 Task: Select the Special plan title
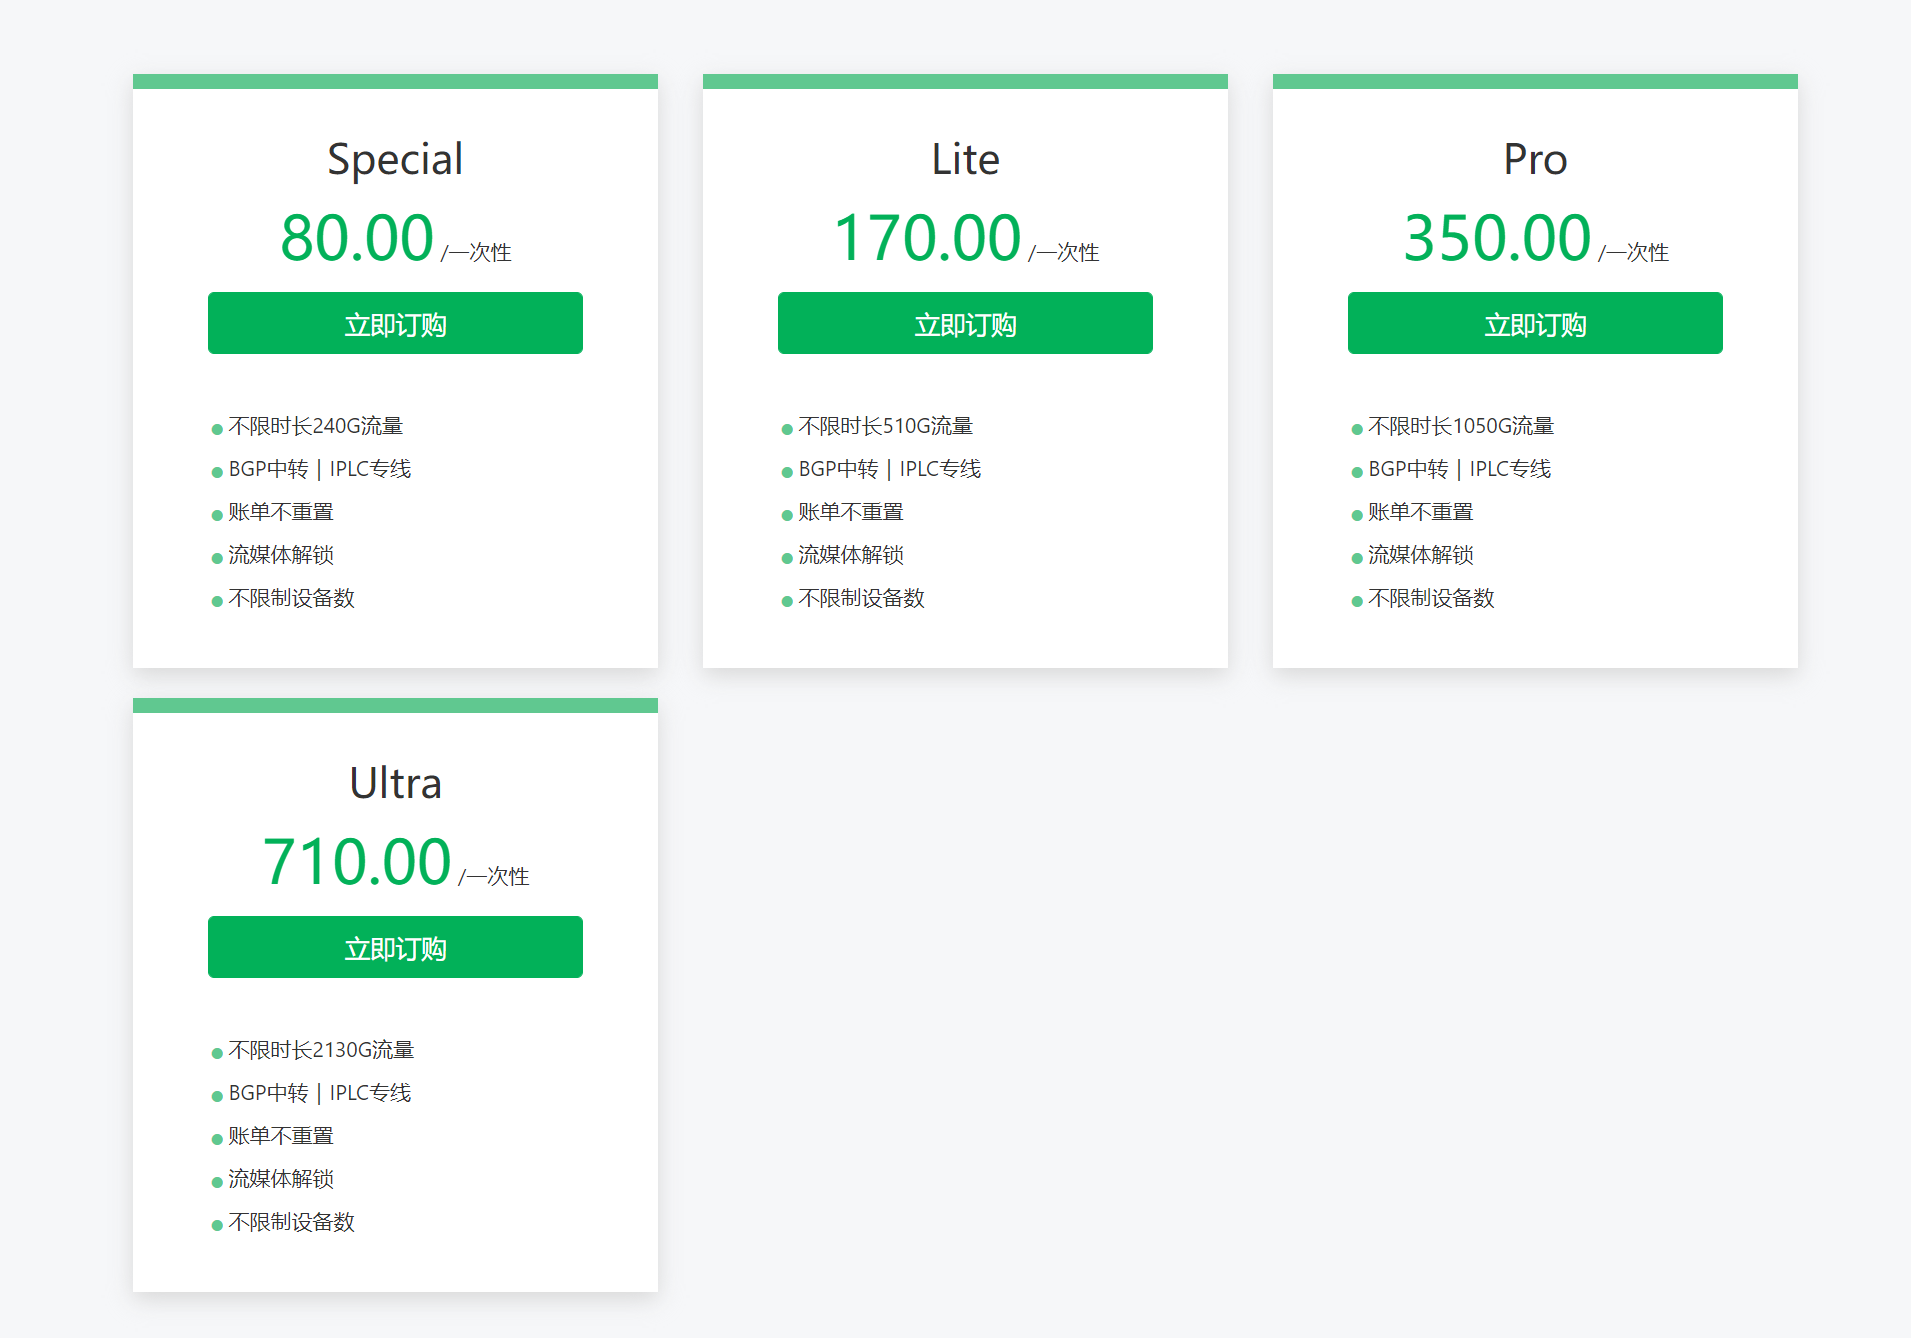[x=395, y=160]
